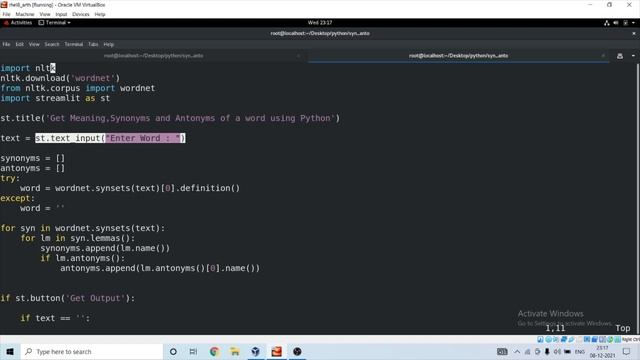The width and height of the screenshot is (640, 360).
Task: Open the terminal Terminal menu
Action: pyautogui.click(x=74, y=44)
